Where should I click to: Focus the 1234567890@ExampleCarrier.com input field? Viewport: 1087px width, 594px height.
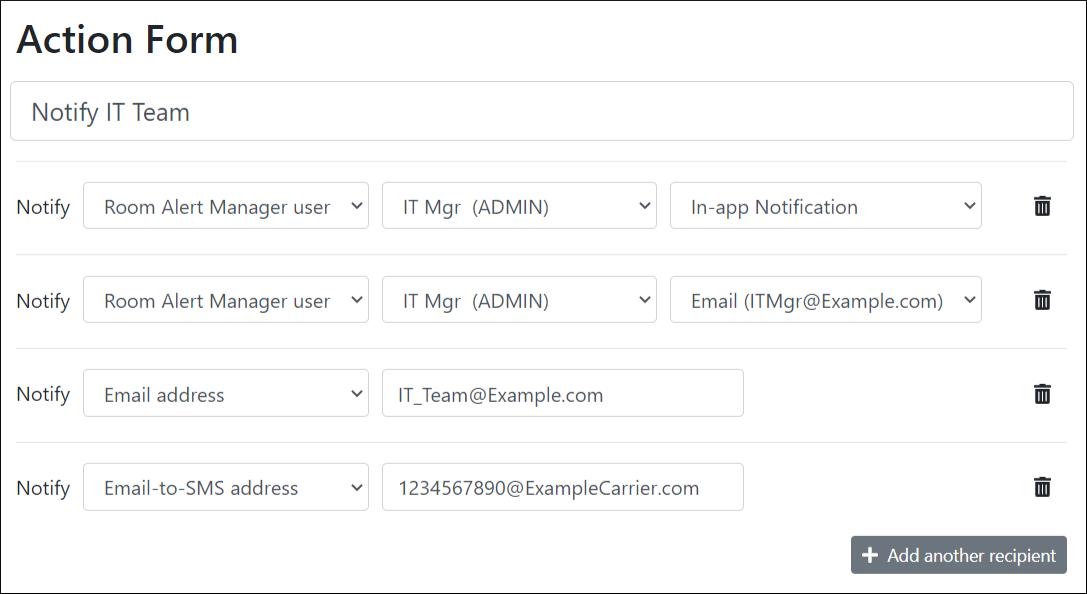[x=562, y=487]
